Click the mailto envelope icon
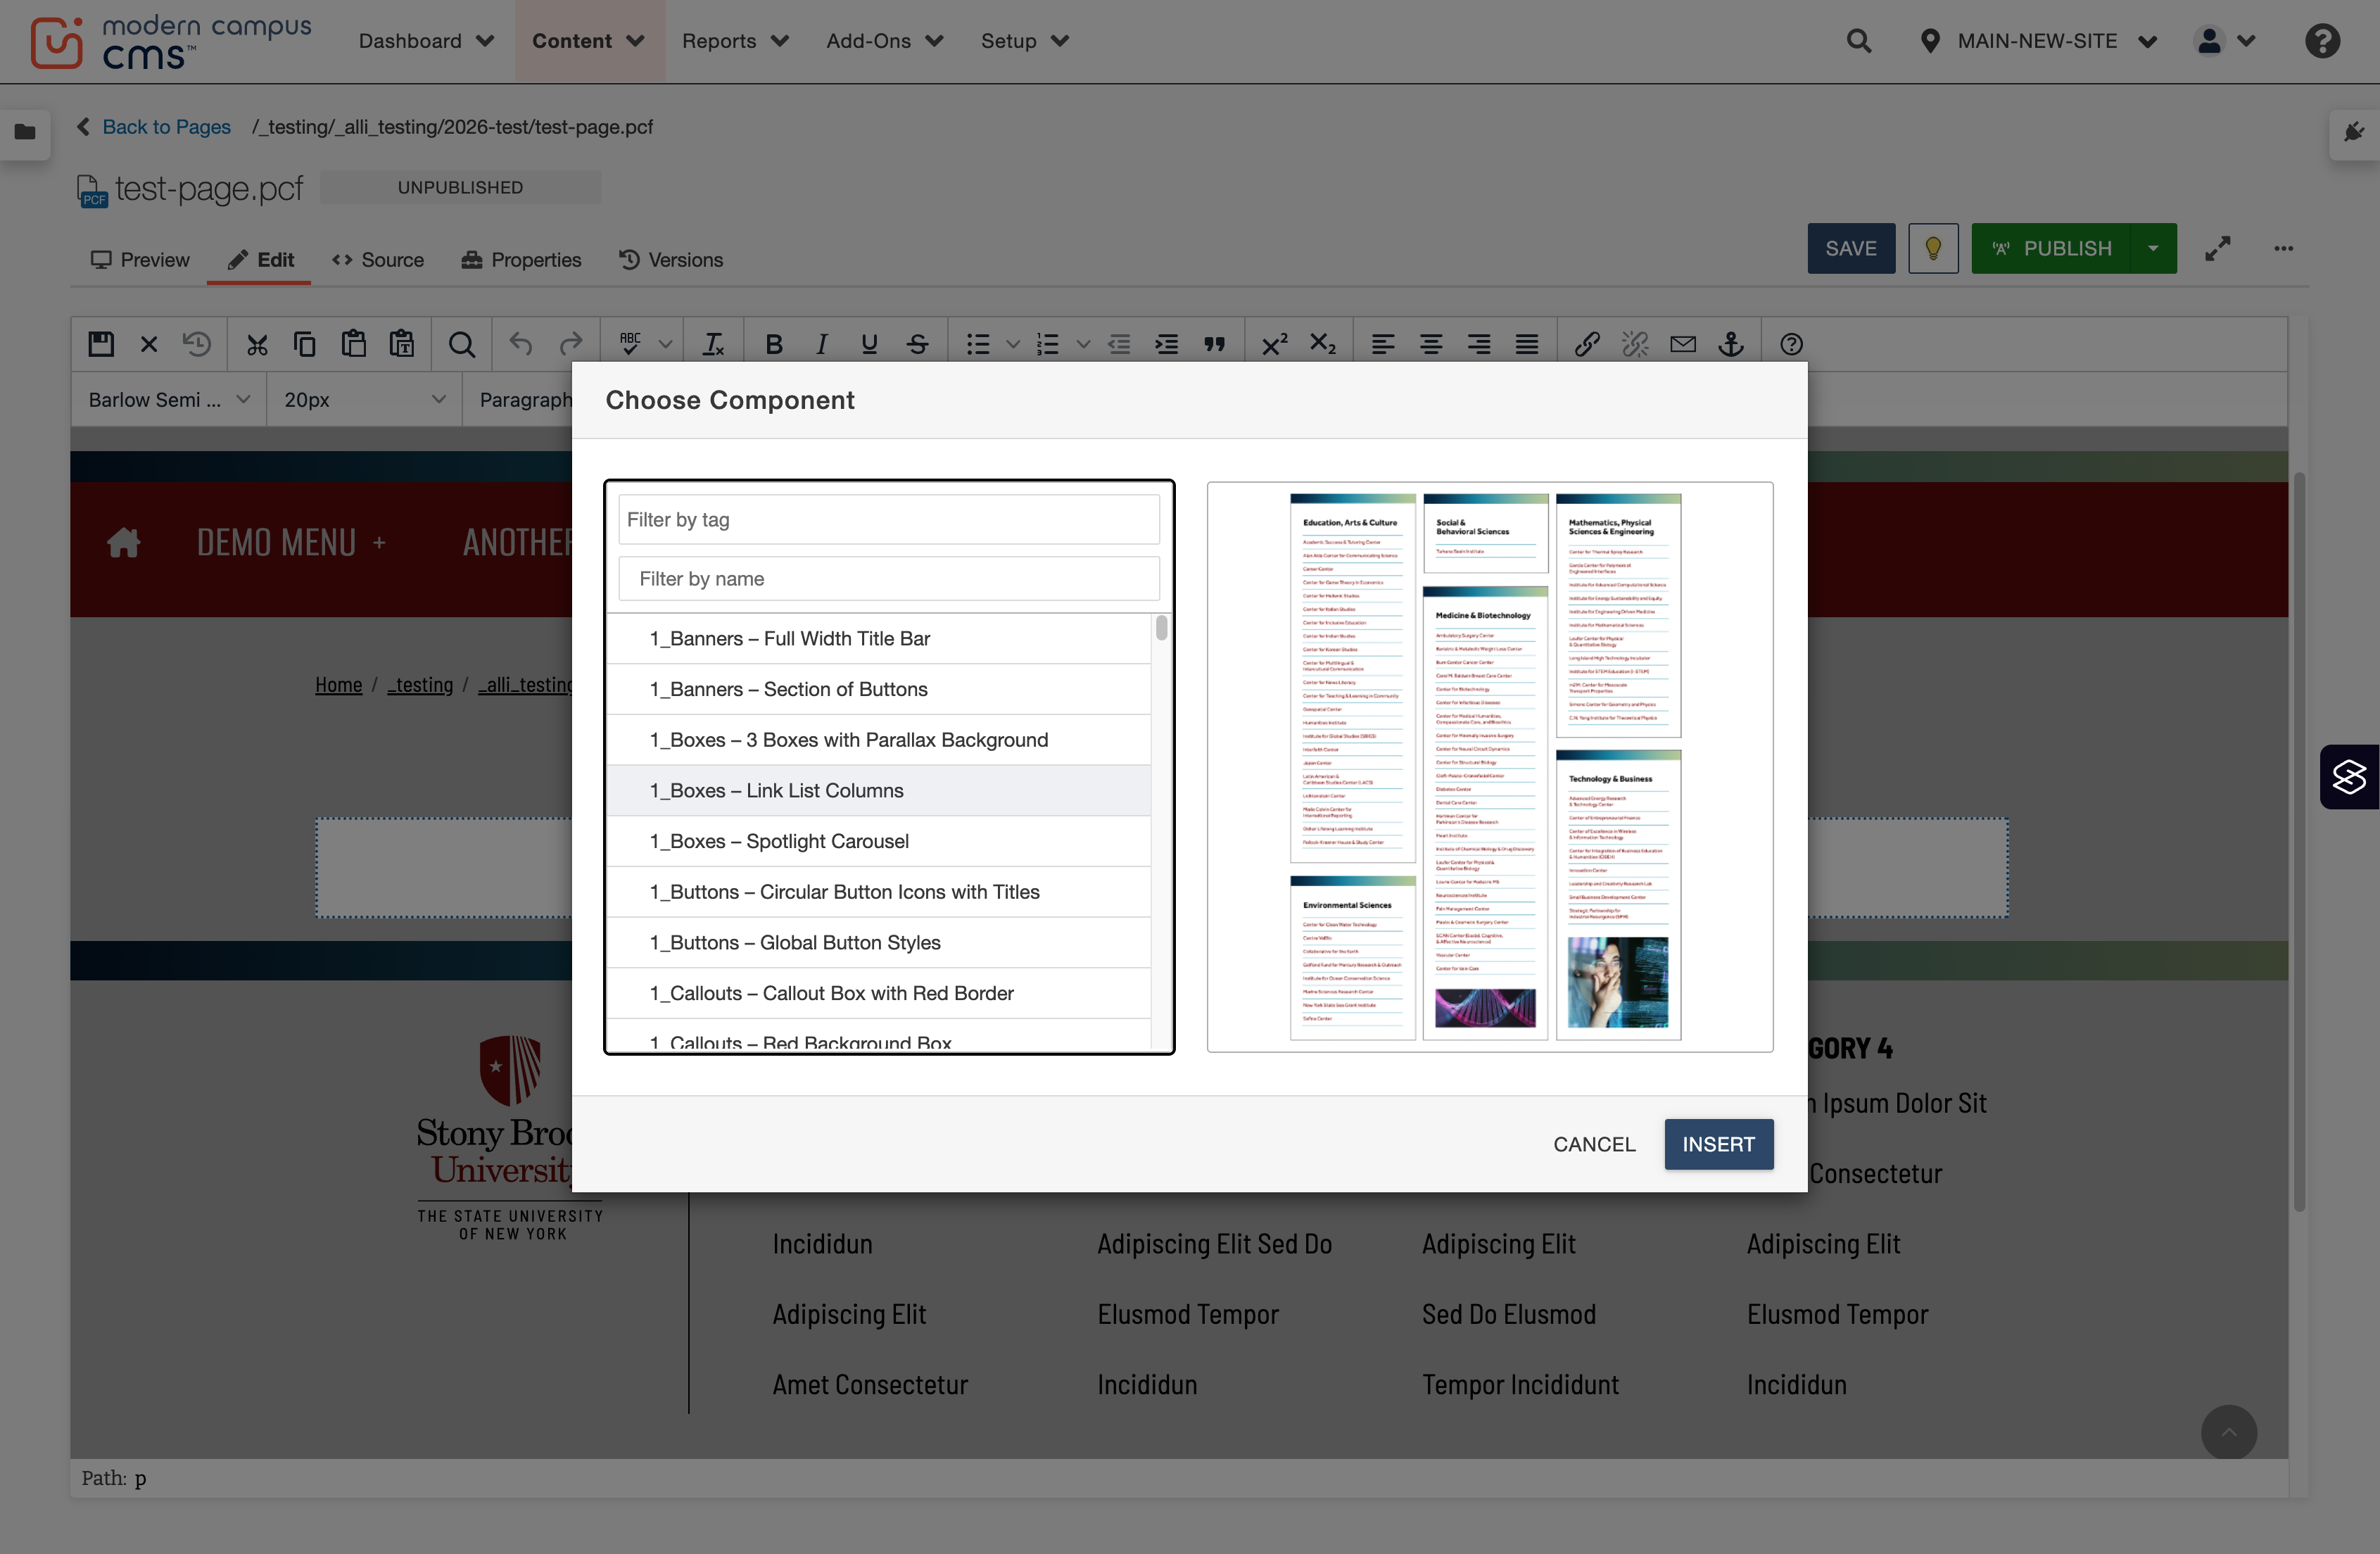This screenshot has height=1554, width=2380. click(1683, 344)
